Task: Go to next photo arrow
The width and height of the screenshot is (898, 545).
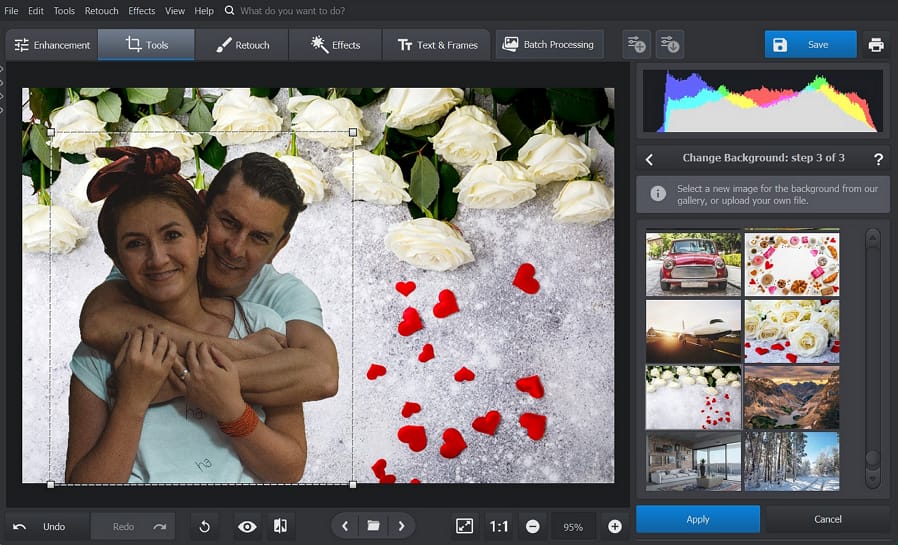Action: coord(401,526)
